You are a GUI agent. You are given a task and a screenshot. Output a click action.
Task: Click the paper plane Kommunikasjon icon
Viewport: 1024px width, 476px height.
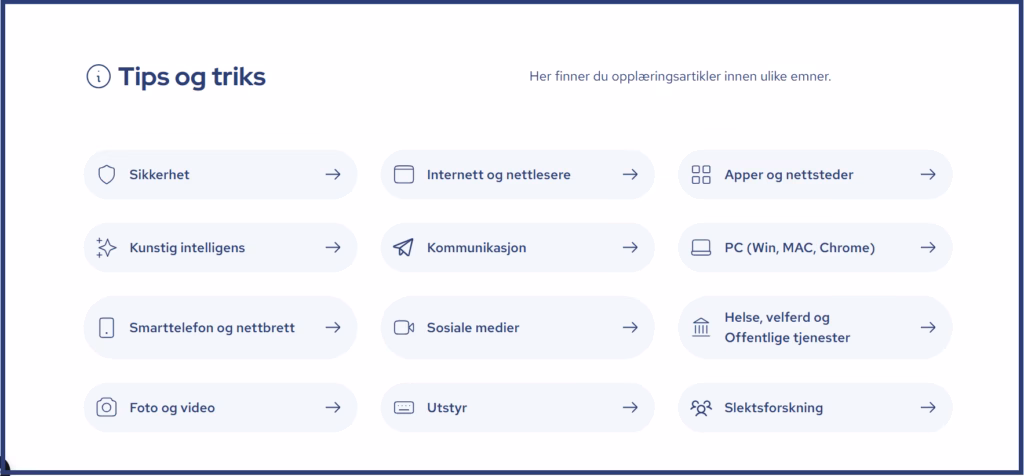pos(404,248)
